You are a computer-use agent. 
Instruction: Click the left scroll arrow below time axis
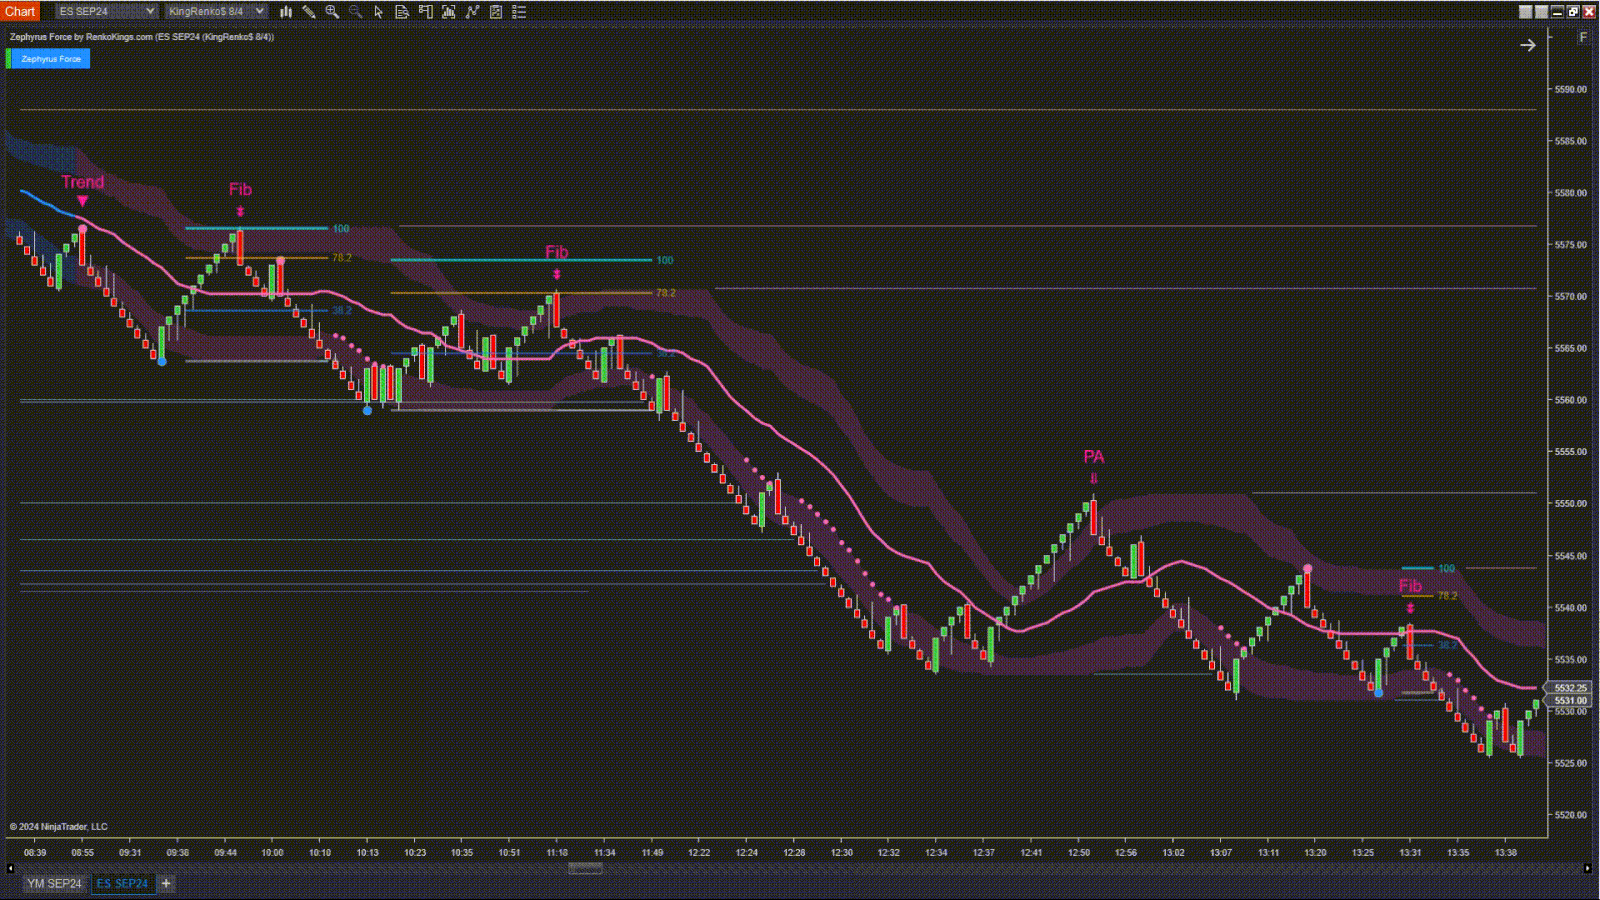tap(11, 868)
